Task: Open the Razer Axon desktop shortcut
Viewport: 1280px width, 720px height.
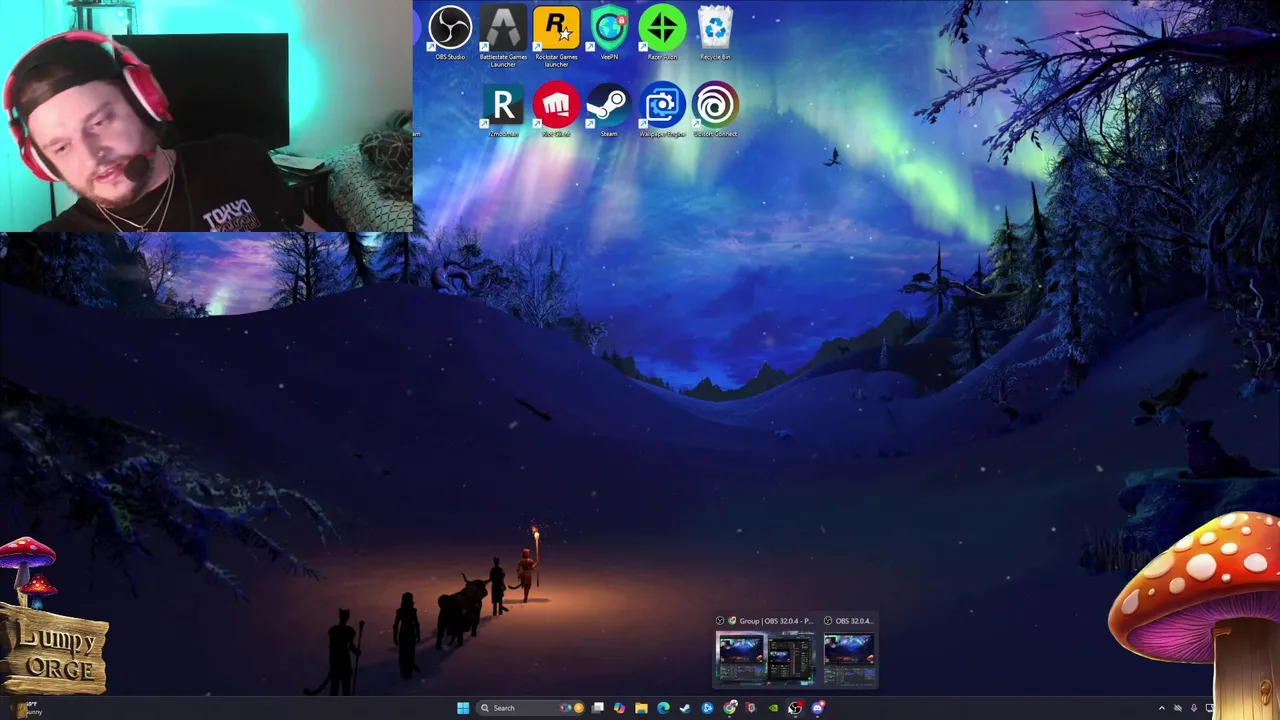Action: point(662,33)
